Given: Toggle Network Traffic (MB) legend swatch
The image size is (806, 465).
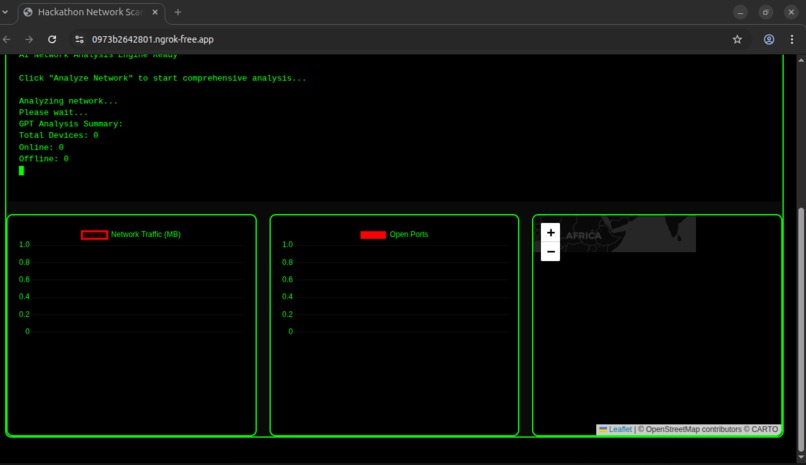Looking at the screenshot, I should [x=94, y=235].
